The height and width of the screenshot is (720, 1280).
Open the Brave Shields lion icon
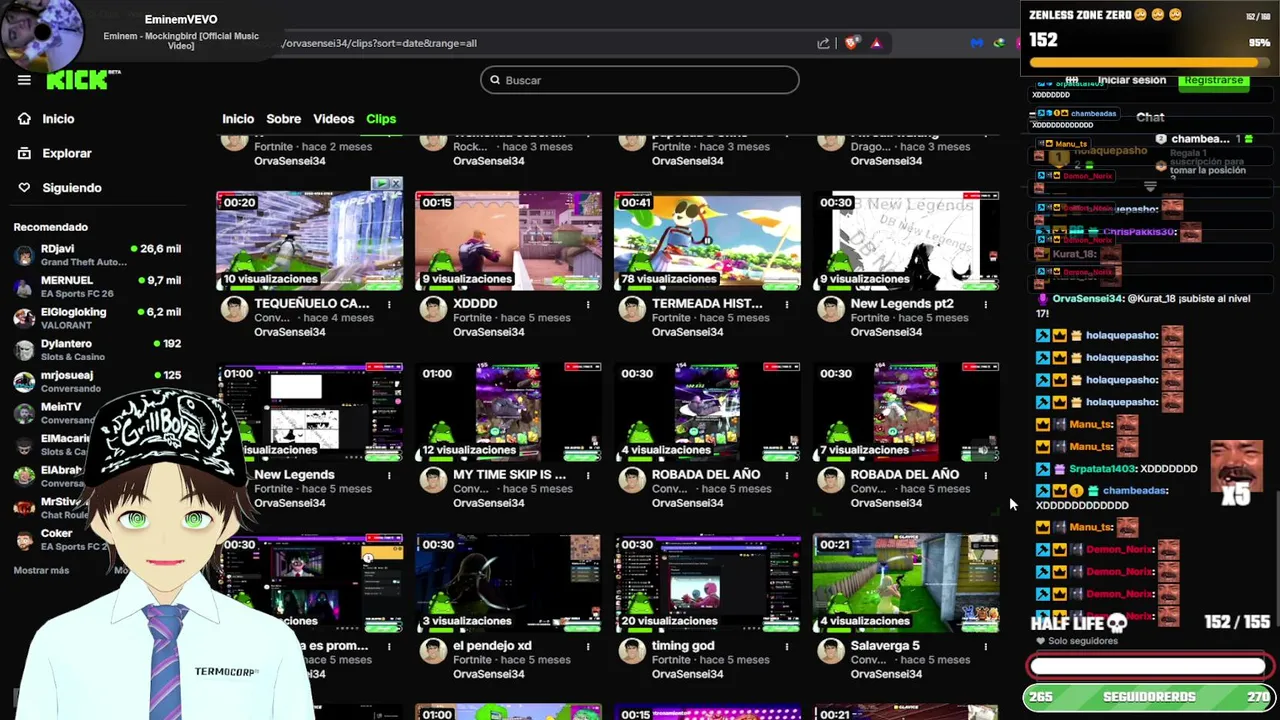pyautogui.click(x=851, y=43)
